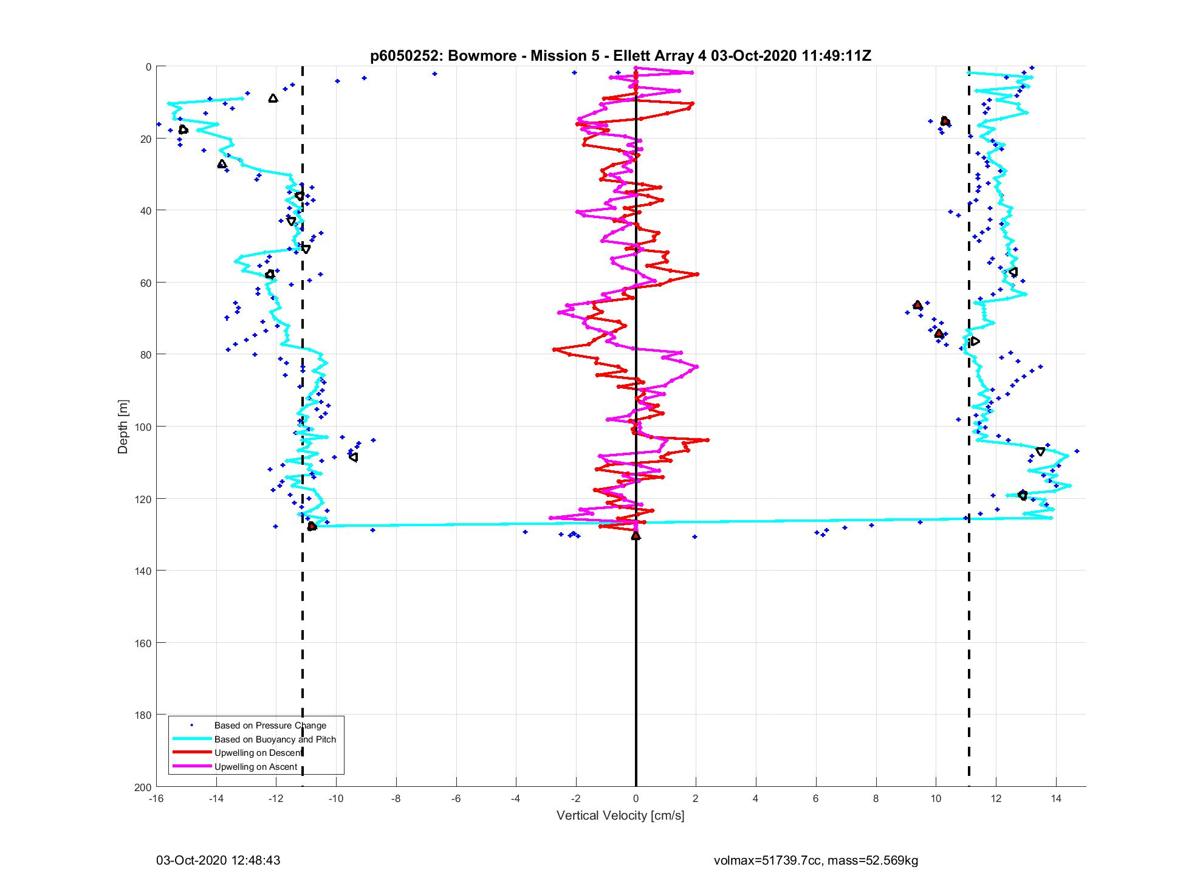Viewport: 1200px width, 885px height.
Task: Click the magenta line sample in the legend
Action: coord(191,766)
